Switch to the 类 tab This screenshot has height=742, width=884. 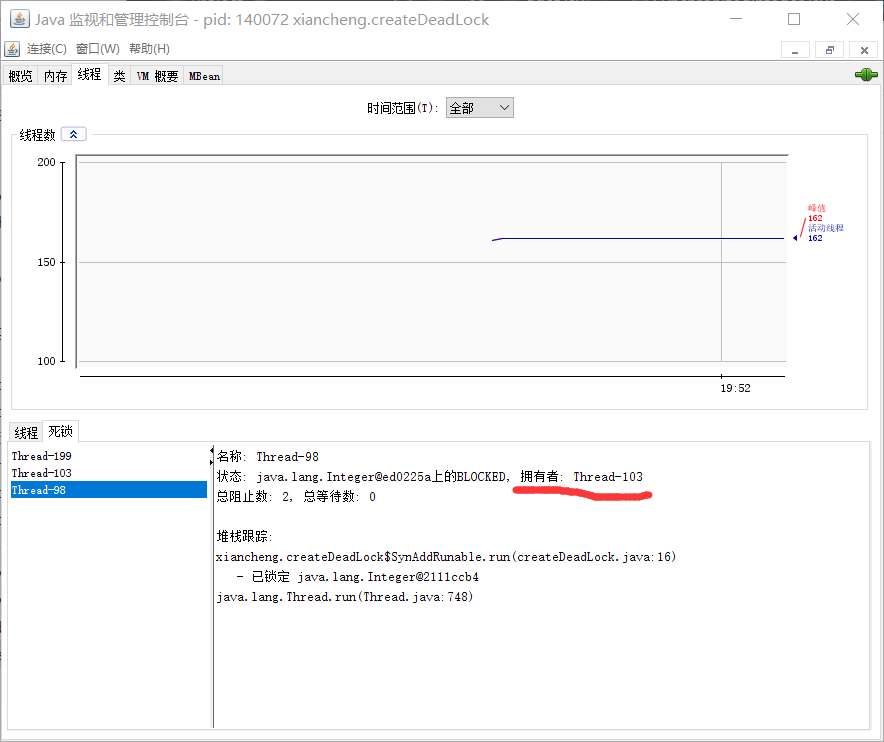[120, 76]
